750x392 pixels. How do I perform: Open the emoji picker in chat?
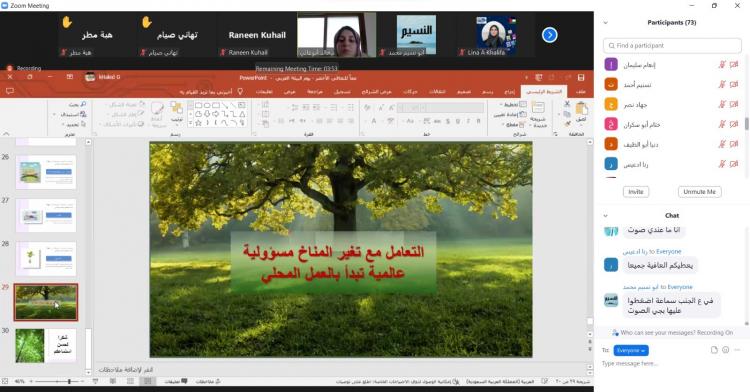click(726, 350)
